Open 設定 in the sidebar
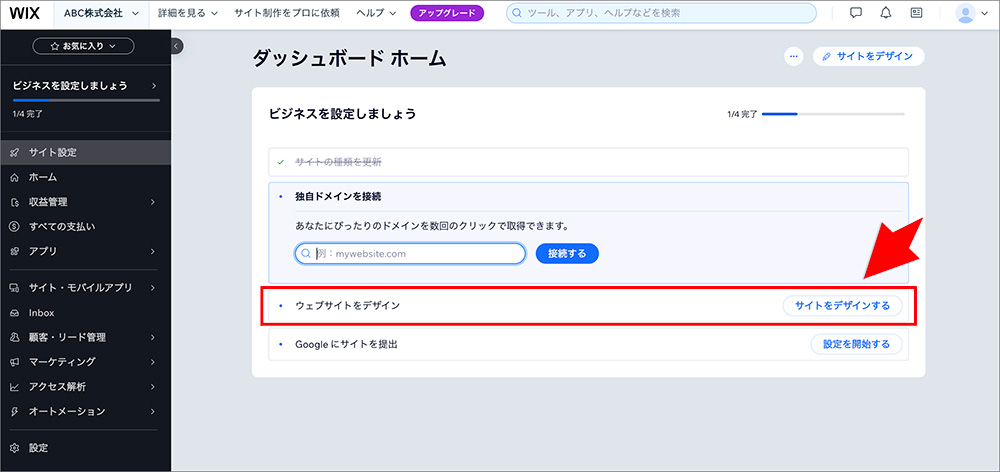 point(85,448)
